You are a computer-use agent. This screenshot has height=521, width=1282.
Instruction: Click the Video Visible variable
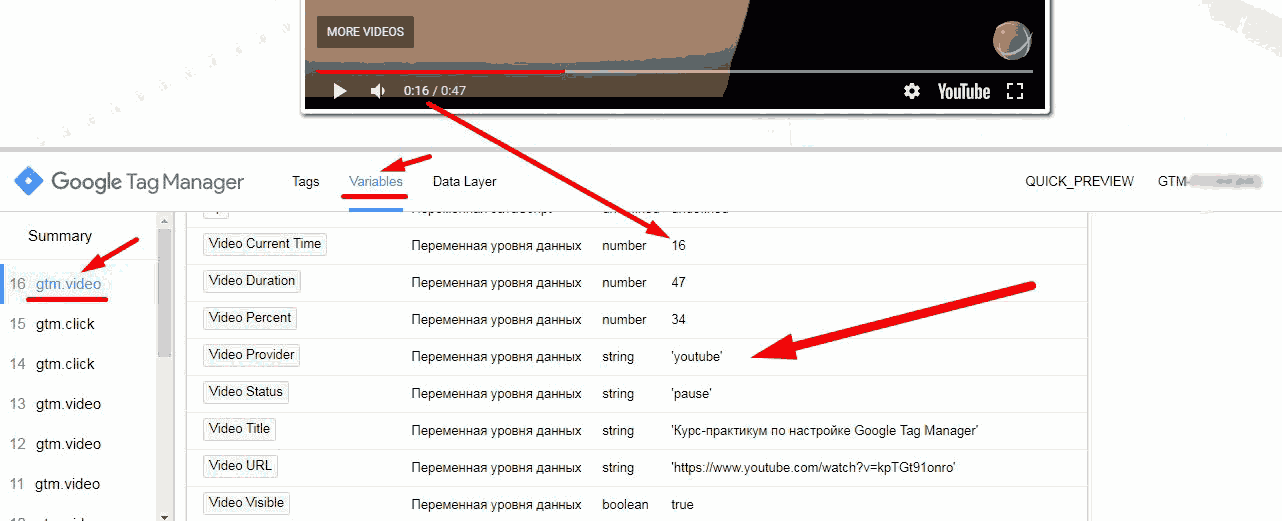click(247, 503)
